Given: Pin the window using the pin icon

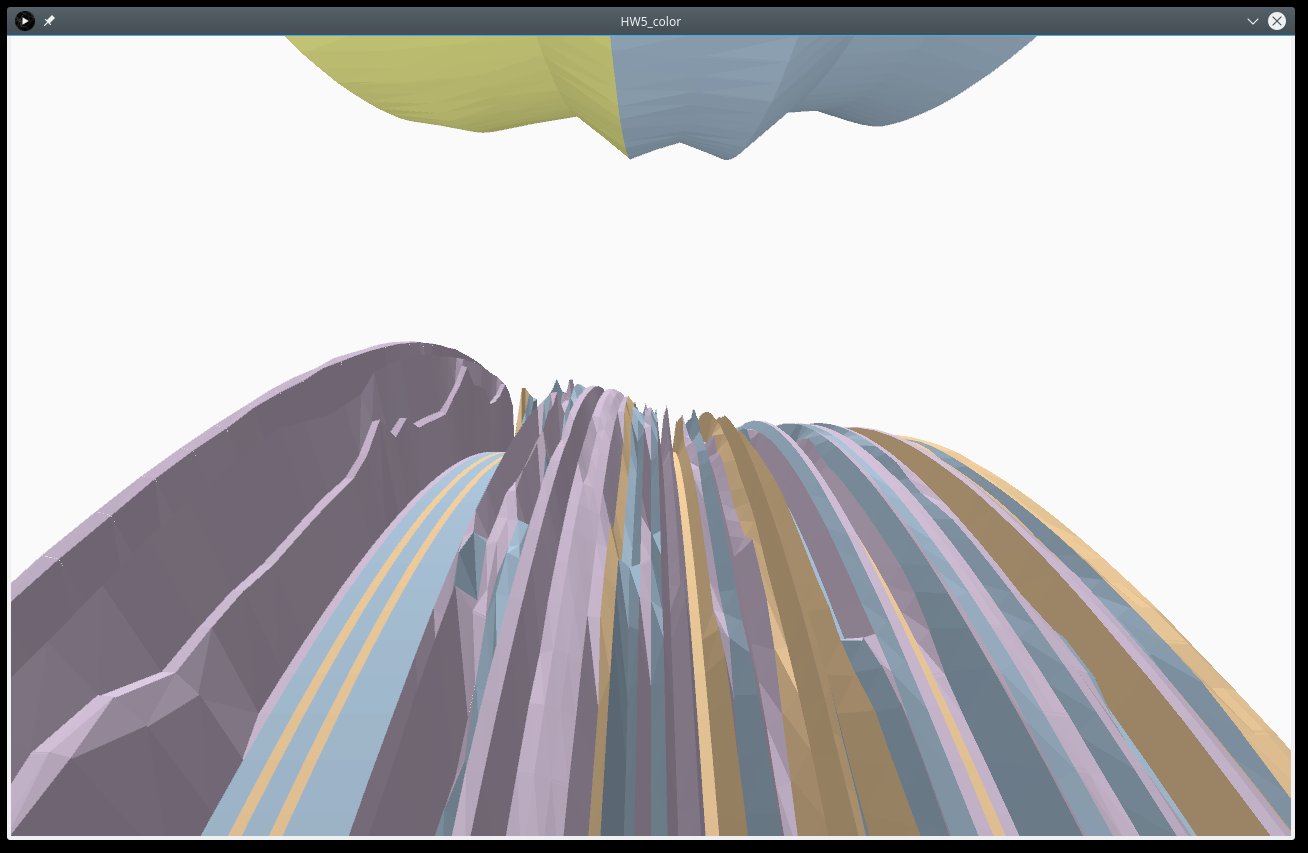Looking at the screenshot, I should tap(49, 21).
